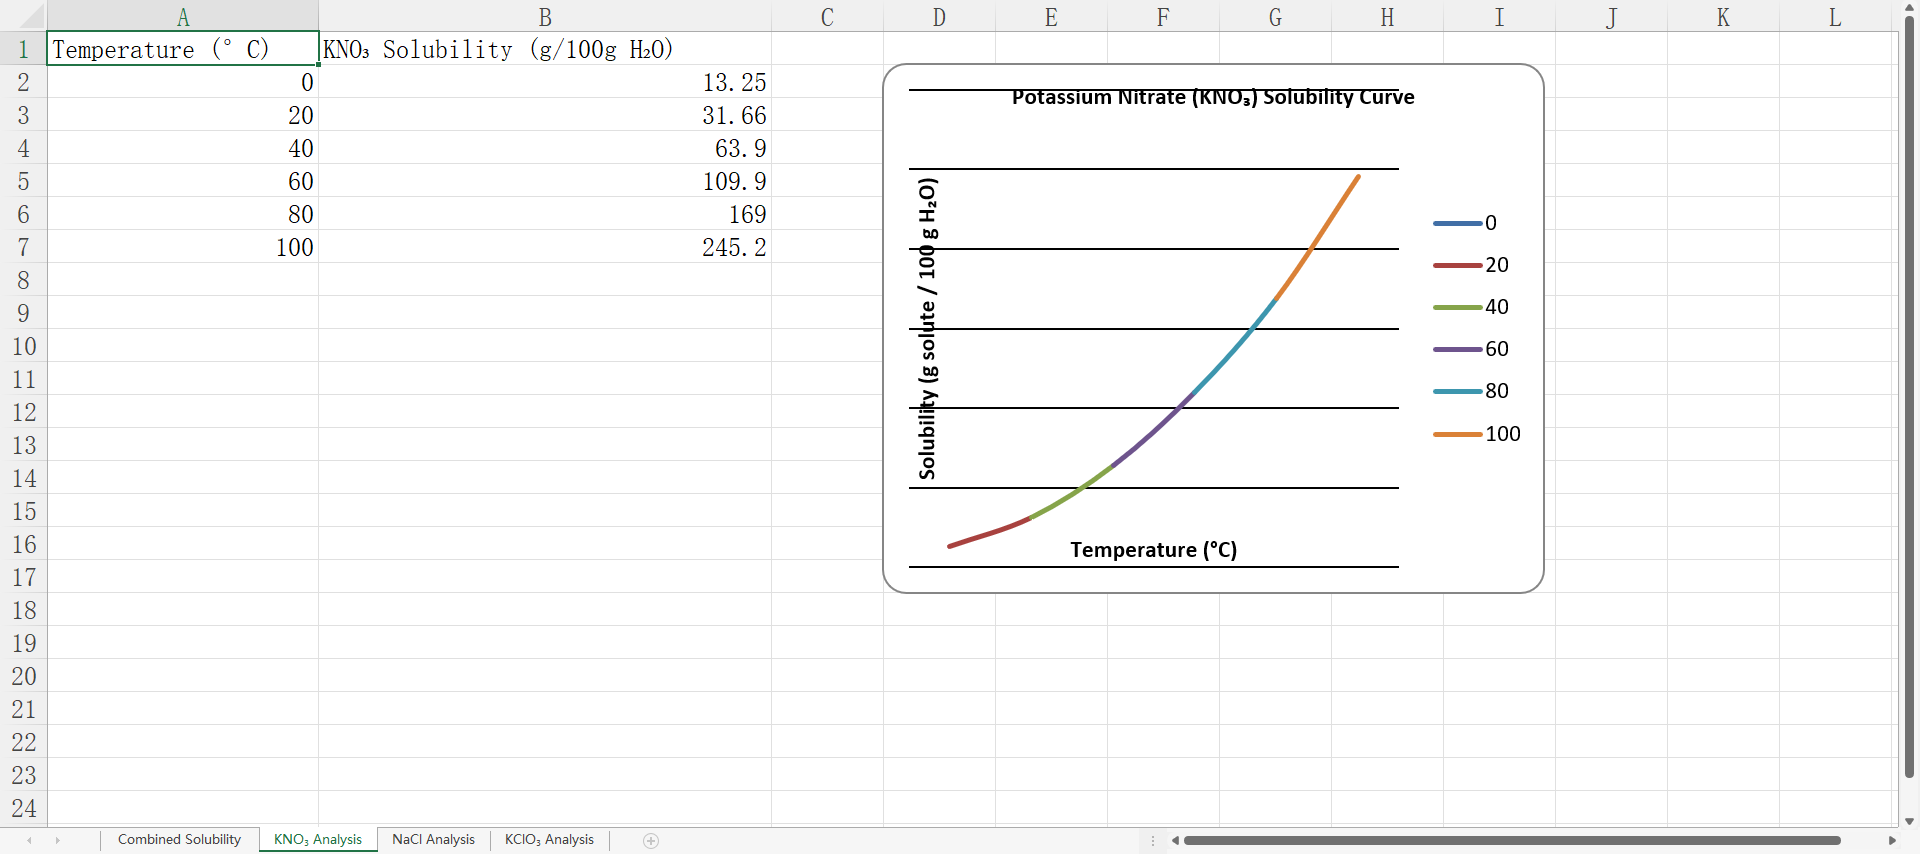Click legend entry 60 in chart
This screenshot has width=1920, height=854.
tap(1471, 349)
